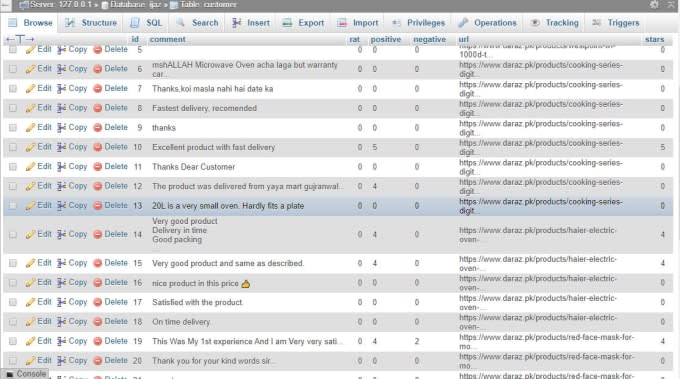Click the Copy icon for row 7
This screenshot has height=379, width=680.
(x=62, y=88)
